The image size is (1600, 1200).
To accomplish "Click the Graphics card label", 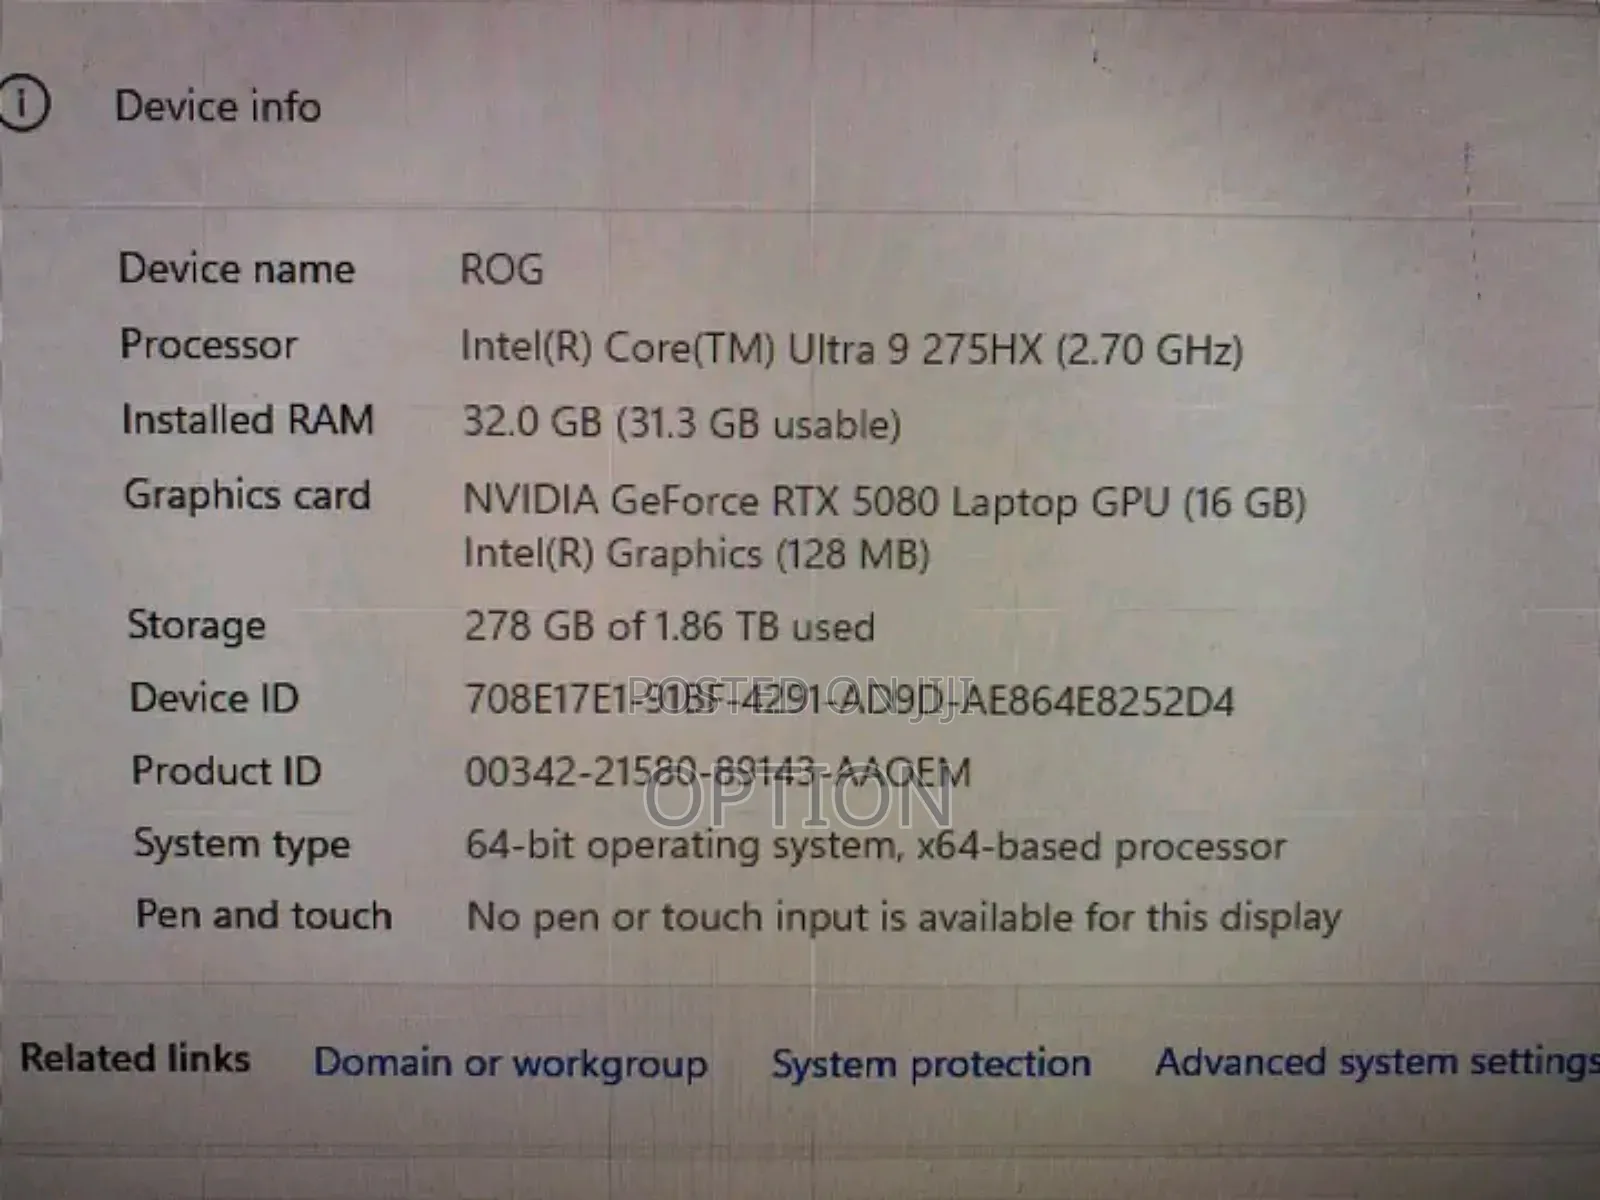I will (247, 495).
